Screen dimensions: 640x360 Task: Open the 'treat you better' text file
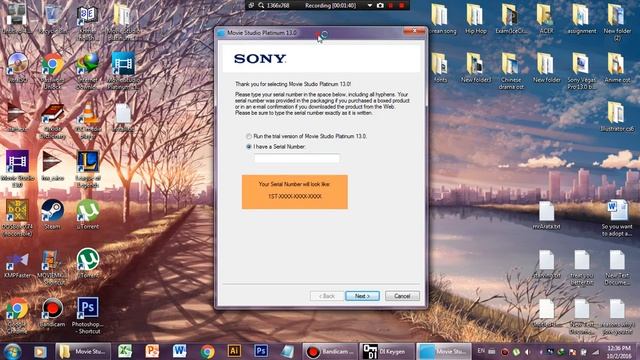click(581, 267)
